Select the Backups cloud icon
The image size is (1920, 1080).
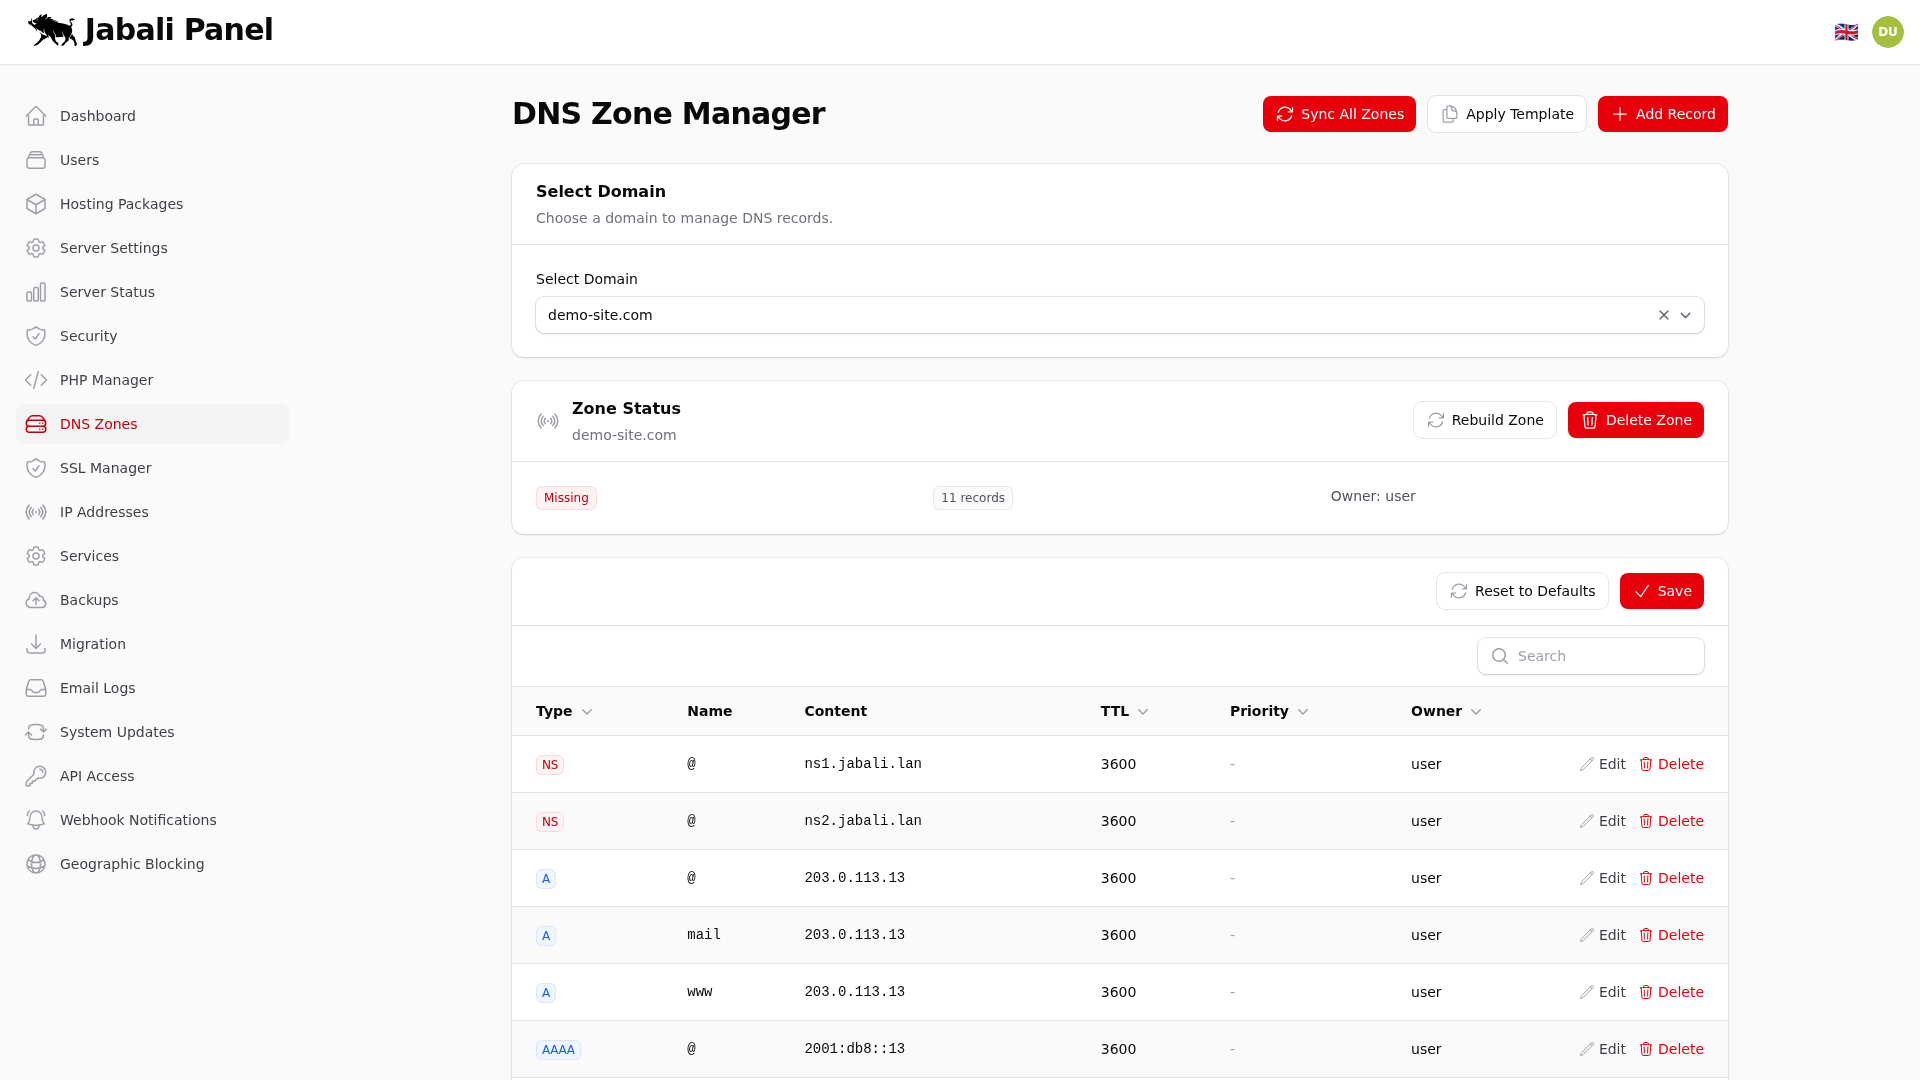[36, 600]
